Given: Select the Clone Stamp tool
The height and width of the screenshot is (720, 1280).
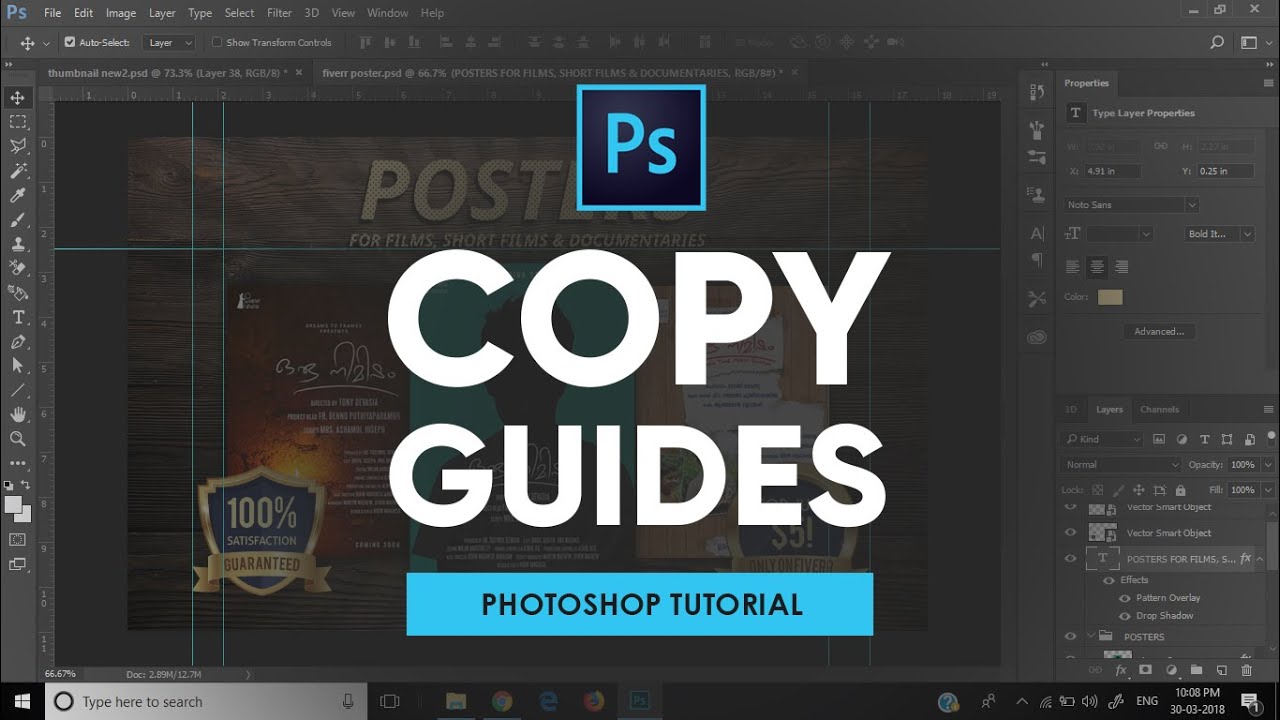Looking at the screenshot, I should pos(17,244).
